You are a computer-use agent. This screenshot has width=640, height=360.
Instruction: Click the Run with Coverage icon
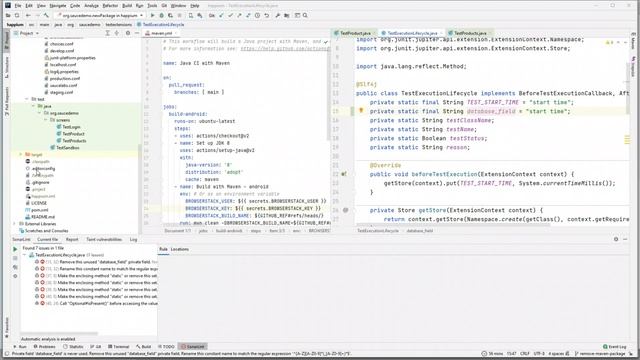pos(171,16)
